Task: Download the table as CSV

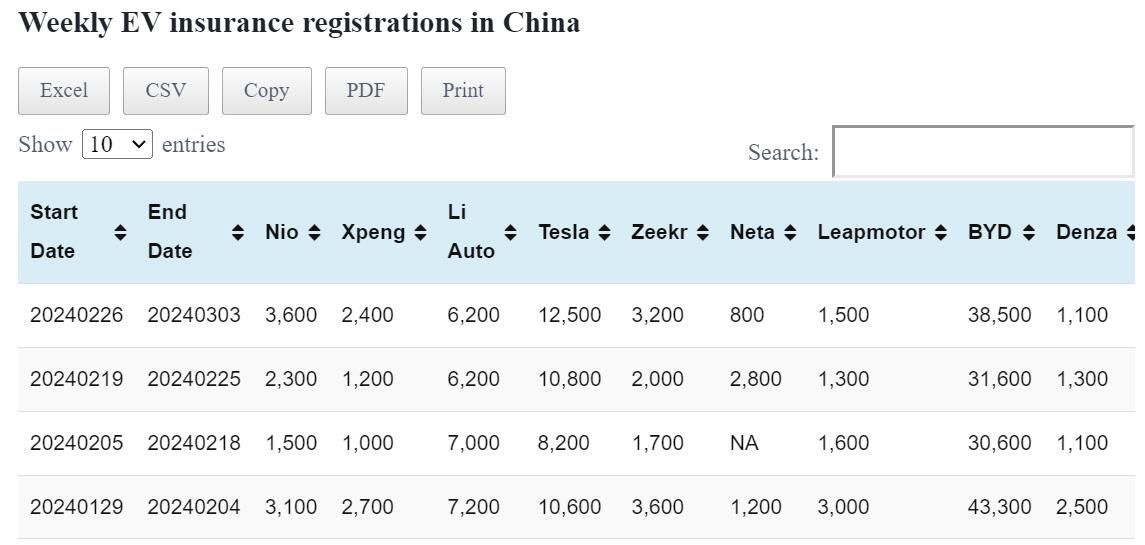Action: pyautogui.click(x=166, y=91)
